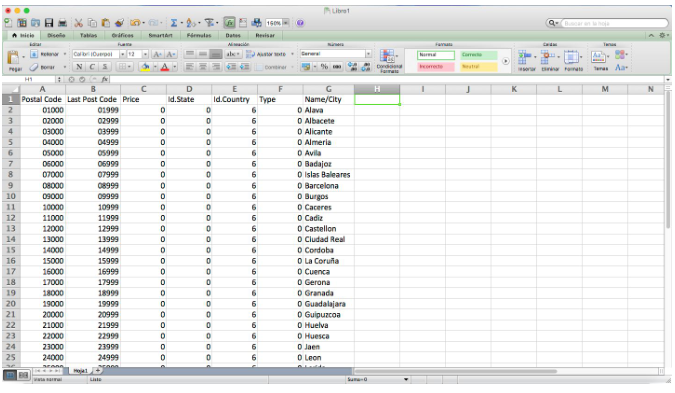Add a new sheet with plus button

pos(98,370)
